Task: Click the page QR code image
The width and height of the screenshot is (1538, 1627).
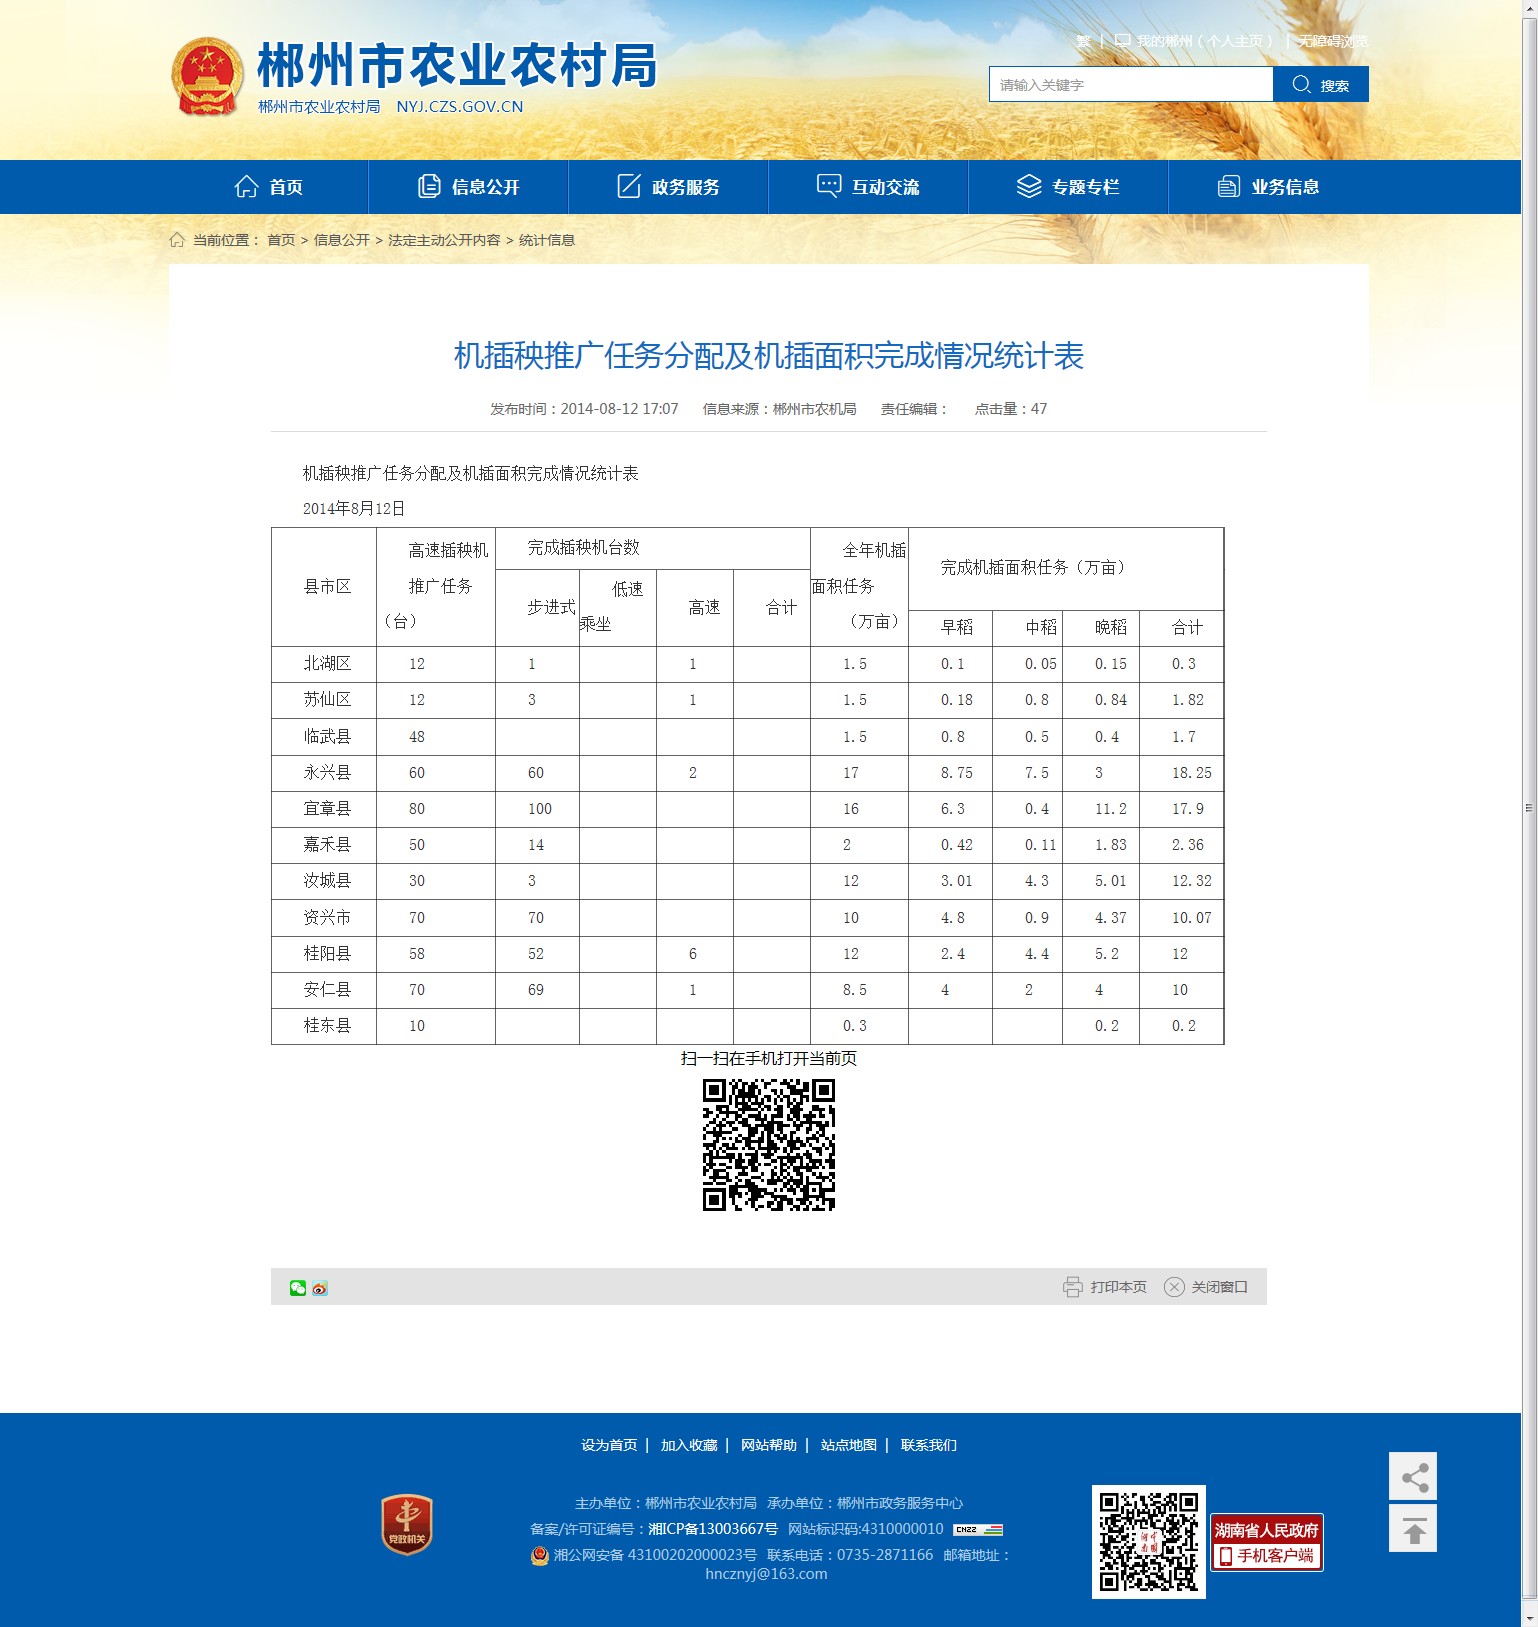Action: 769,1145
